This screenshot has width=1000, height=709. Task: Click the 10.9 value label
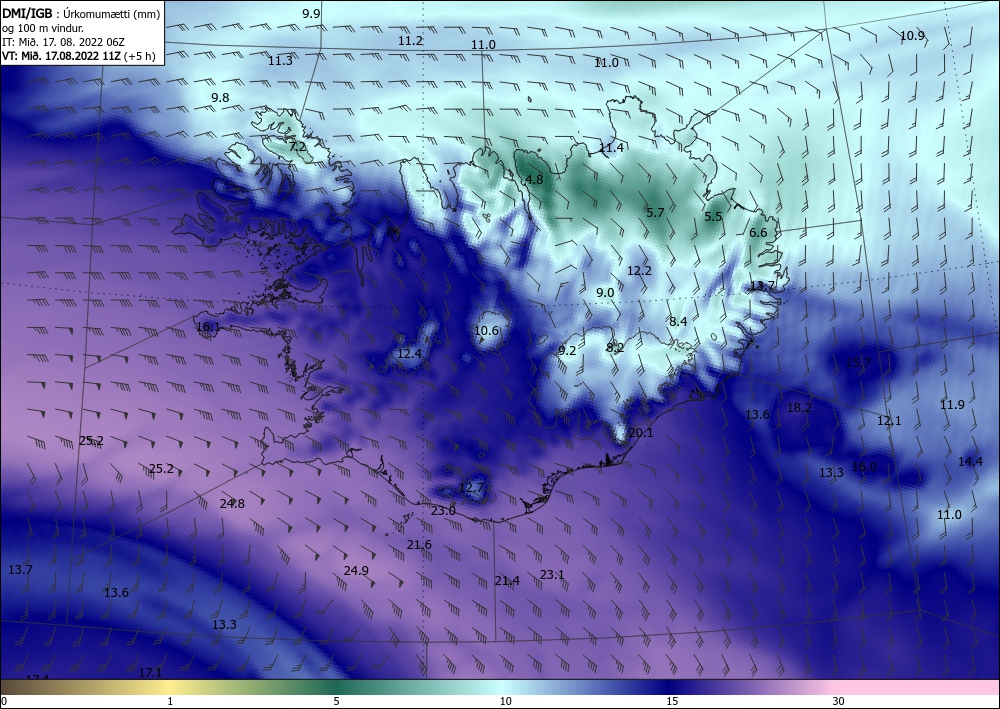point(912,36)
